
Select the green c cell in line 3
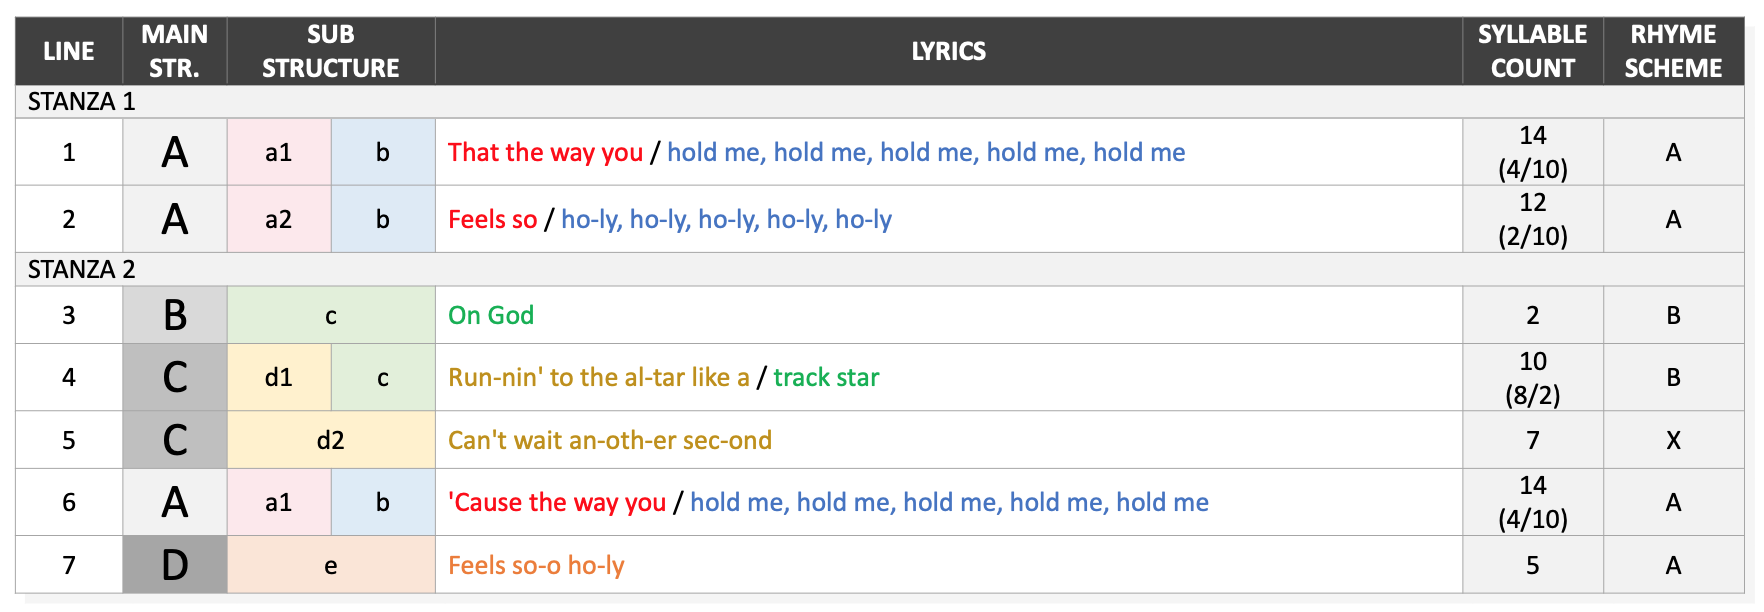(x=331, y=316)
